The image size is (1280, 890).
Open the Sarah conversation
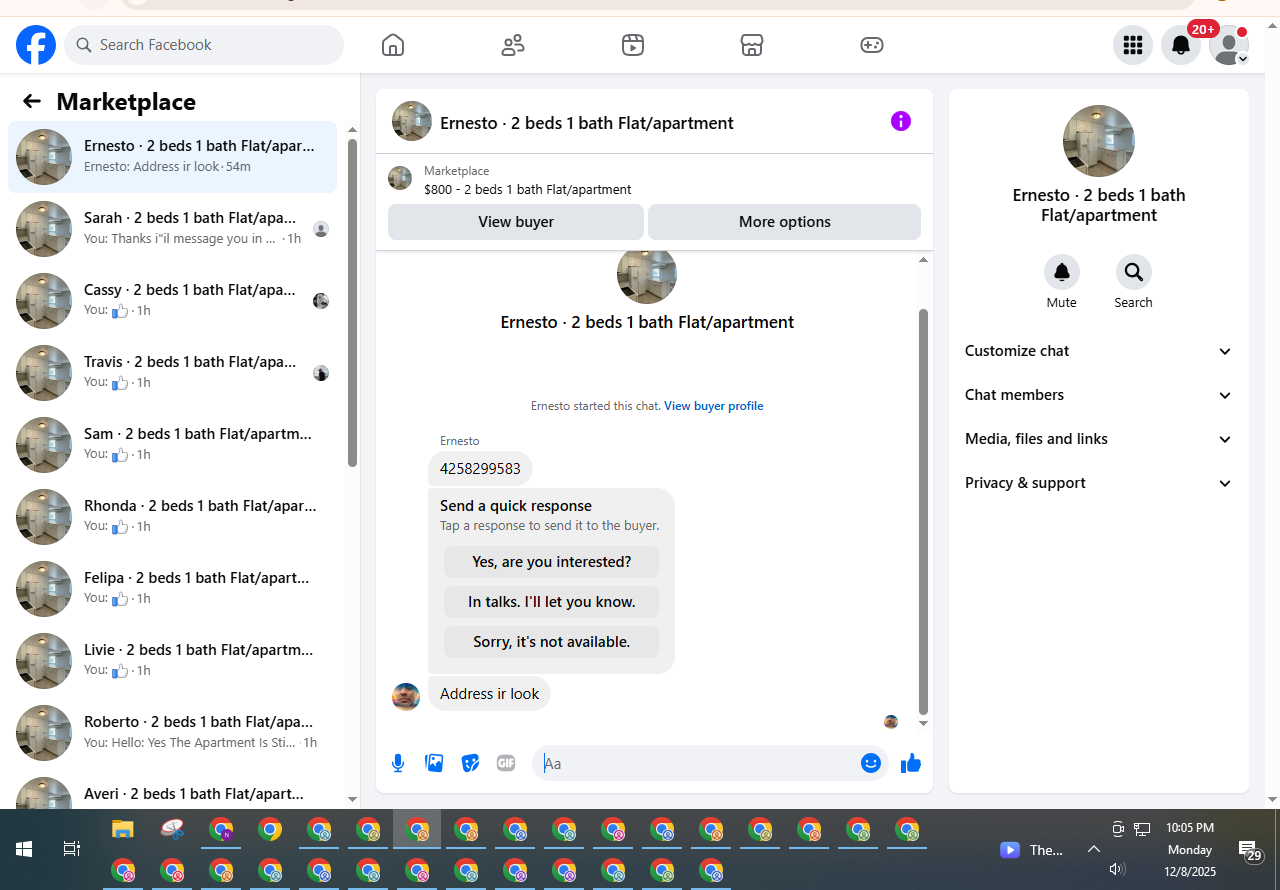click(x=172, y=229)
